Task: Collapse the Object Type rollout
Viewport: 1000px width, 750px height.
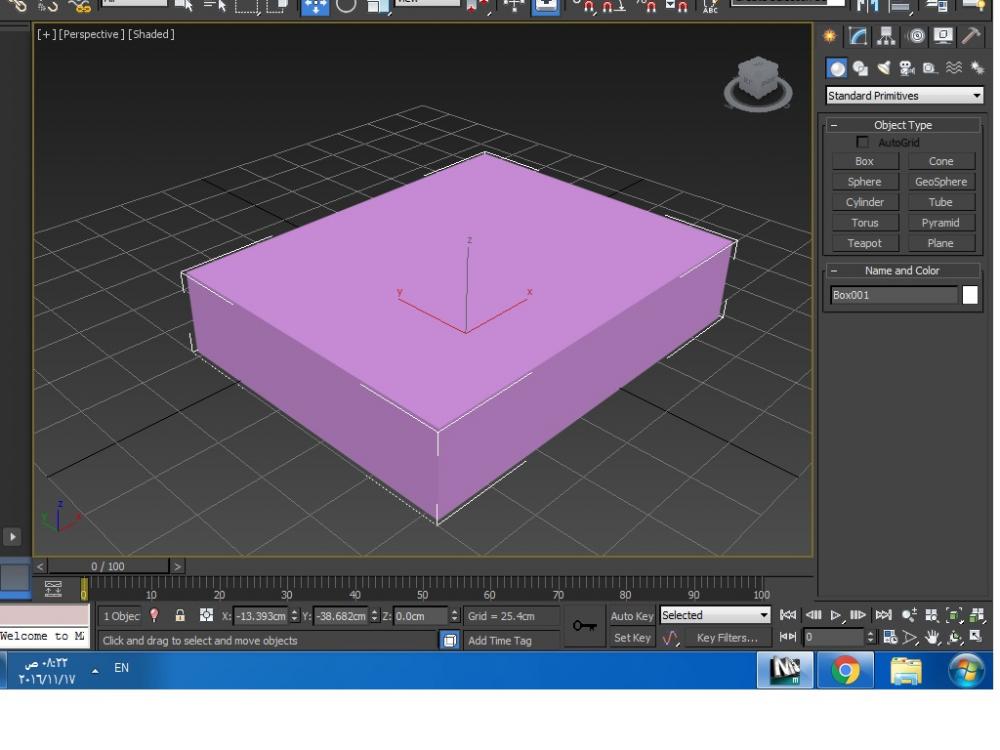Action: (x=834, y=126)
